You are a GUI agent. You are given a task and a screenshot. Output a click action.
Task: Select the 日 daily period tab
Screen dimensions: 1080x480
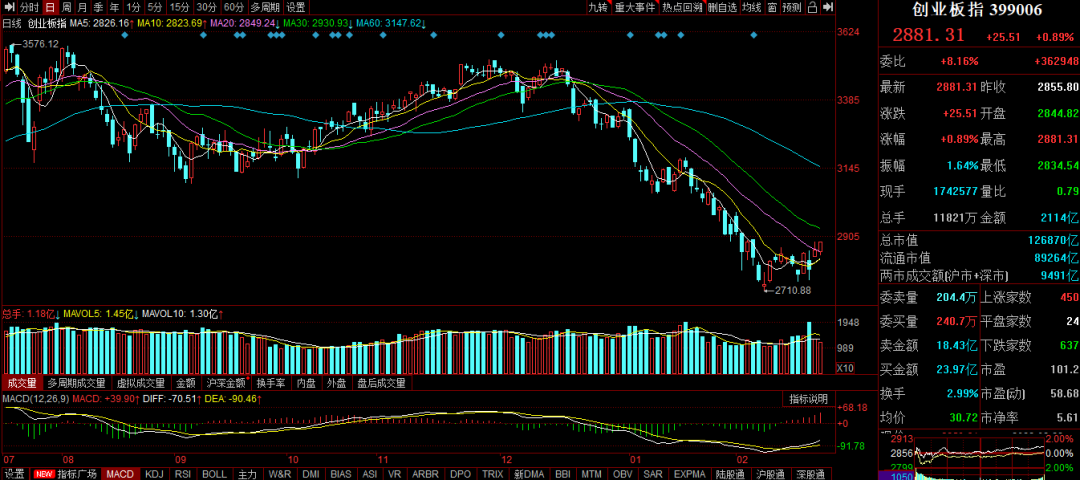[50, 8]
